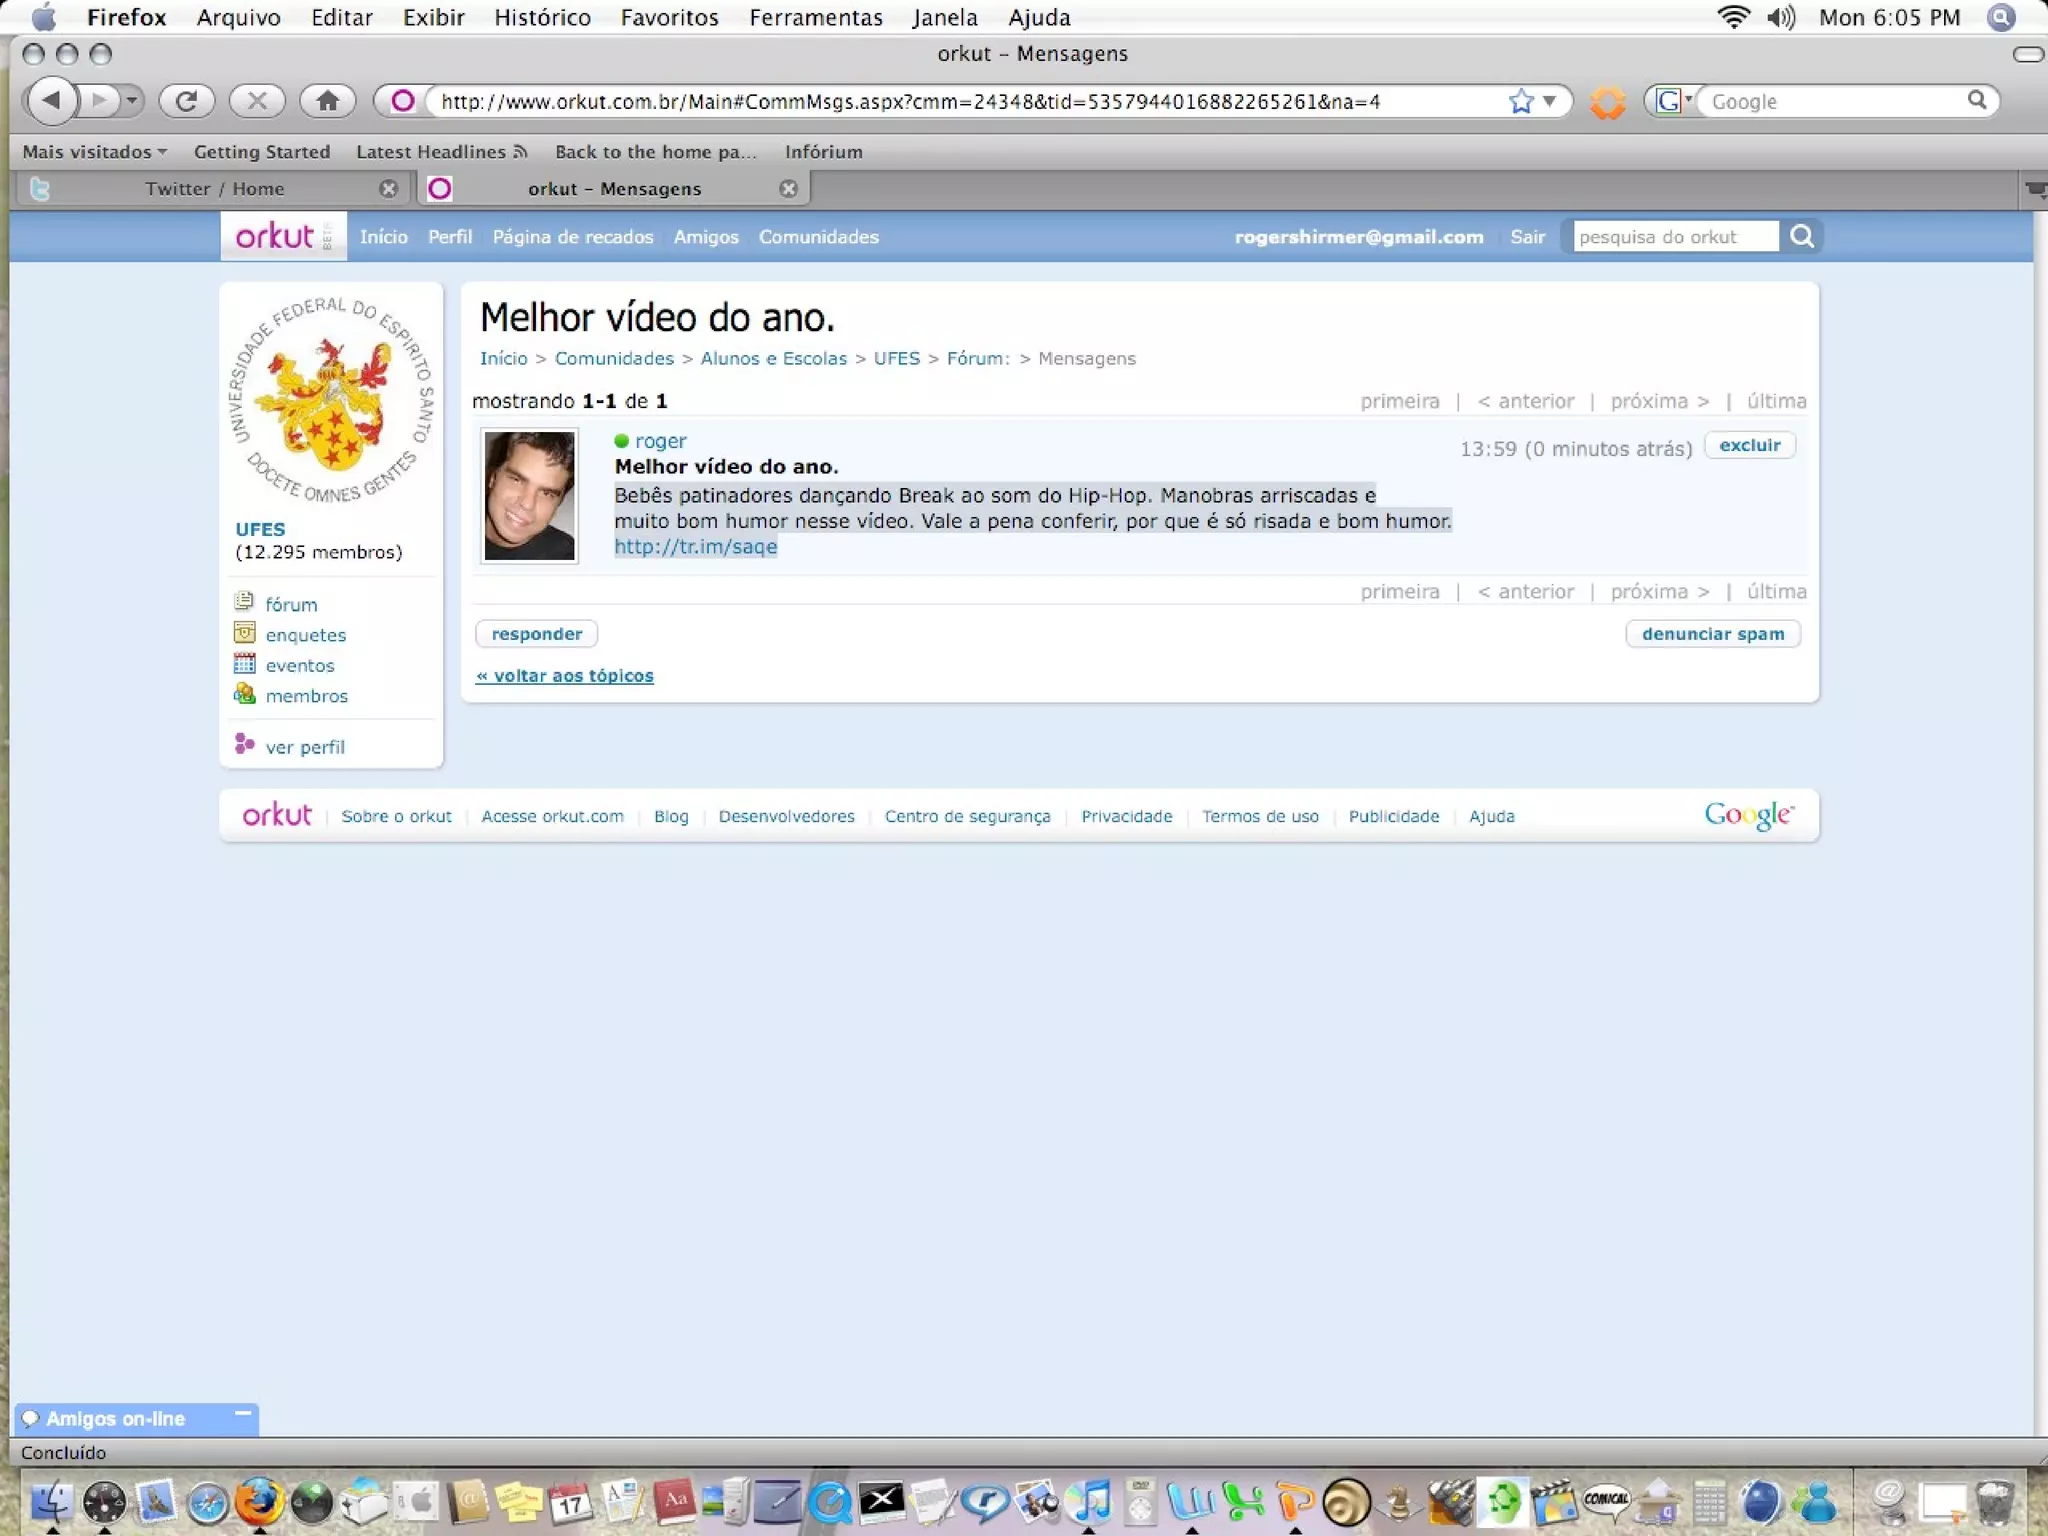Open the http://tr.im/saqe link
The height and width of the screenshot is (1536, 2048).
(695, 547)
